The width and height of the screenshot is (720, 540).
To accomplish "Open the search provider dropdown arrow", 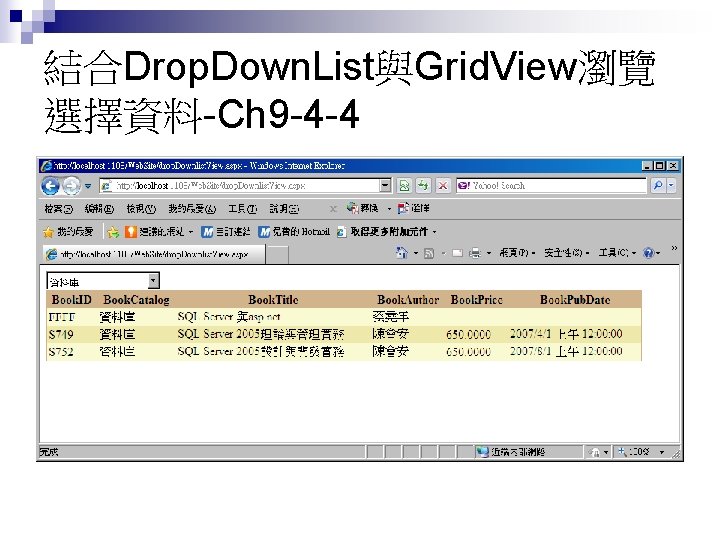I will click(671, 186).
